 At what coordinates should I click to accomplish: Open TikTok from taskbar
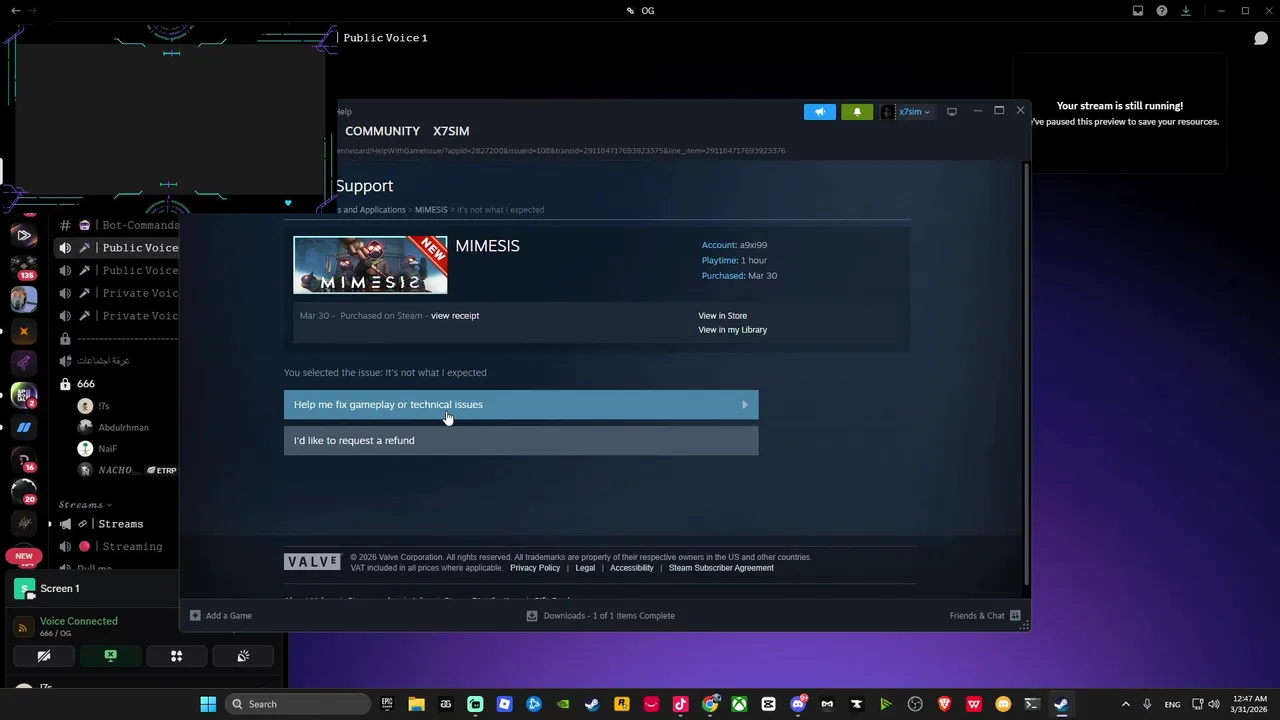click(680, 704)
